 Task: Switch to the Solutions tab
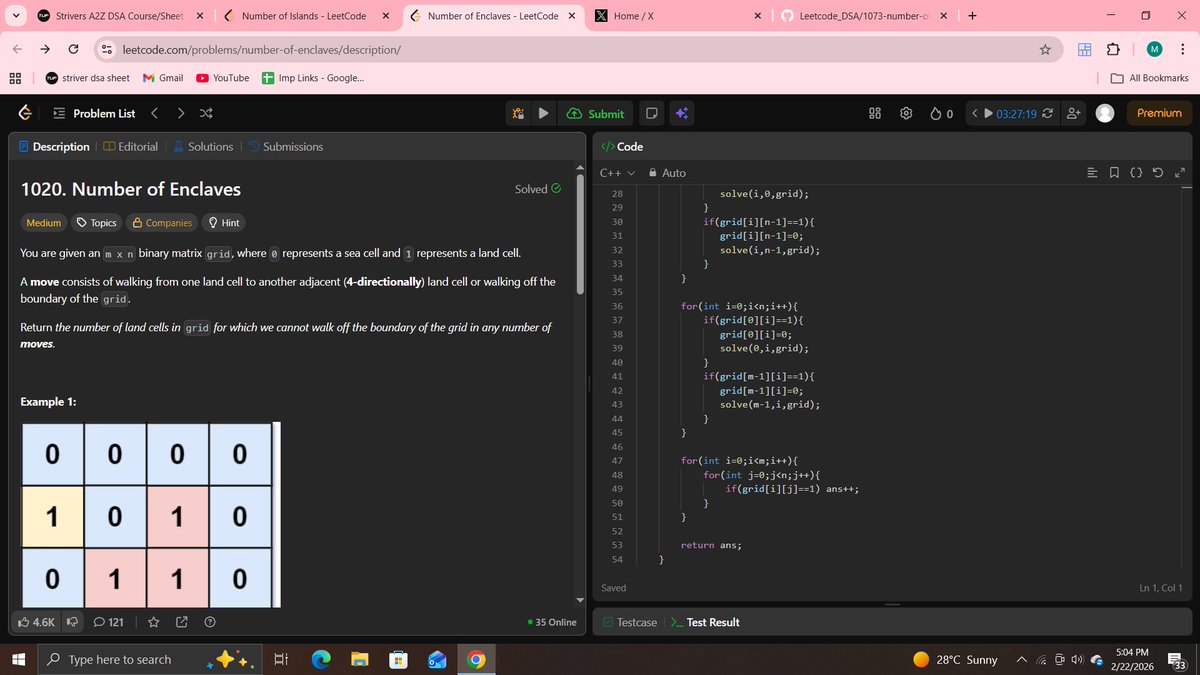tap(203, 147)
